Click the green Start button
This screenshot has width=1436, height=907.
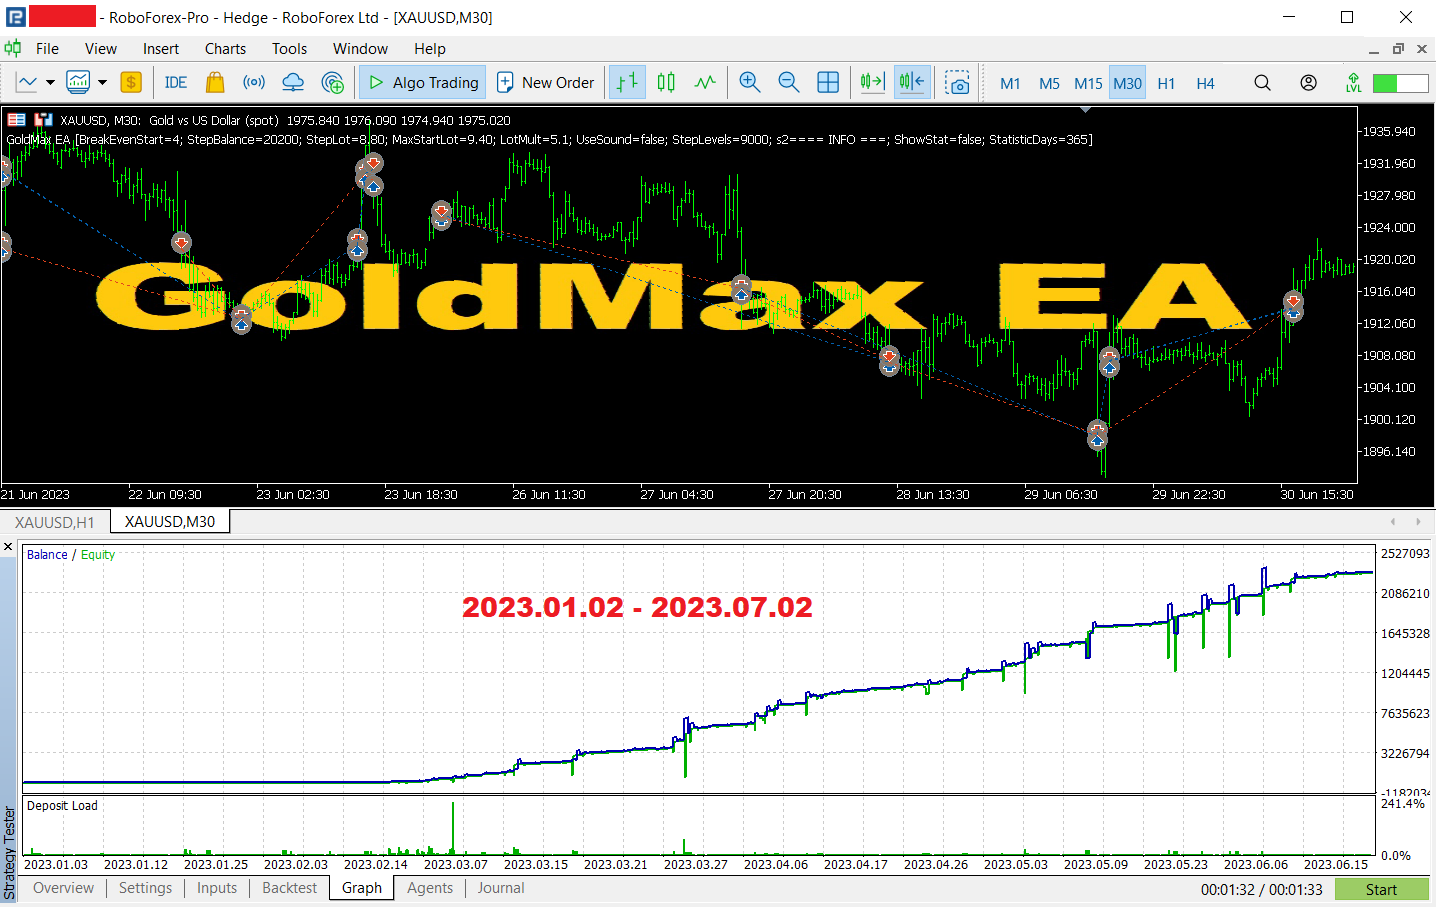pyautogui.click(x=1382, y=889)
